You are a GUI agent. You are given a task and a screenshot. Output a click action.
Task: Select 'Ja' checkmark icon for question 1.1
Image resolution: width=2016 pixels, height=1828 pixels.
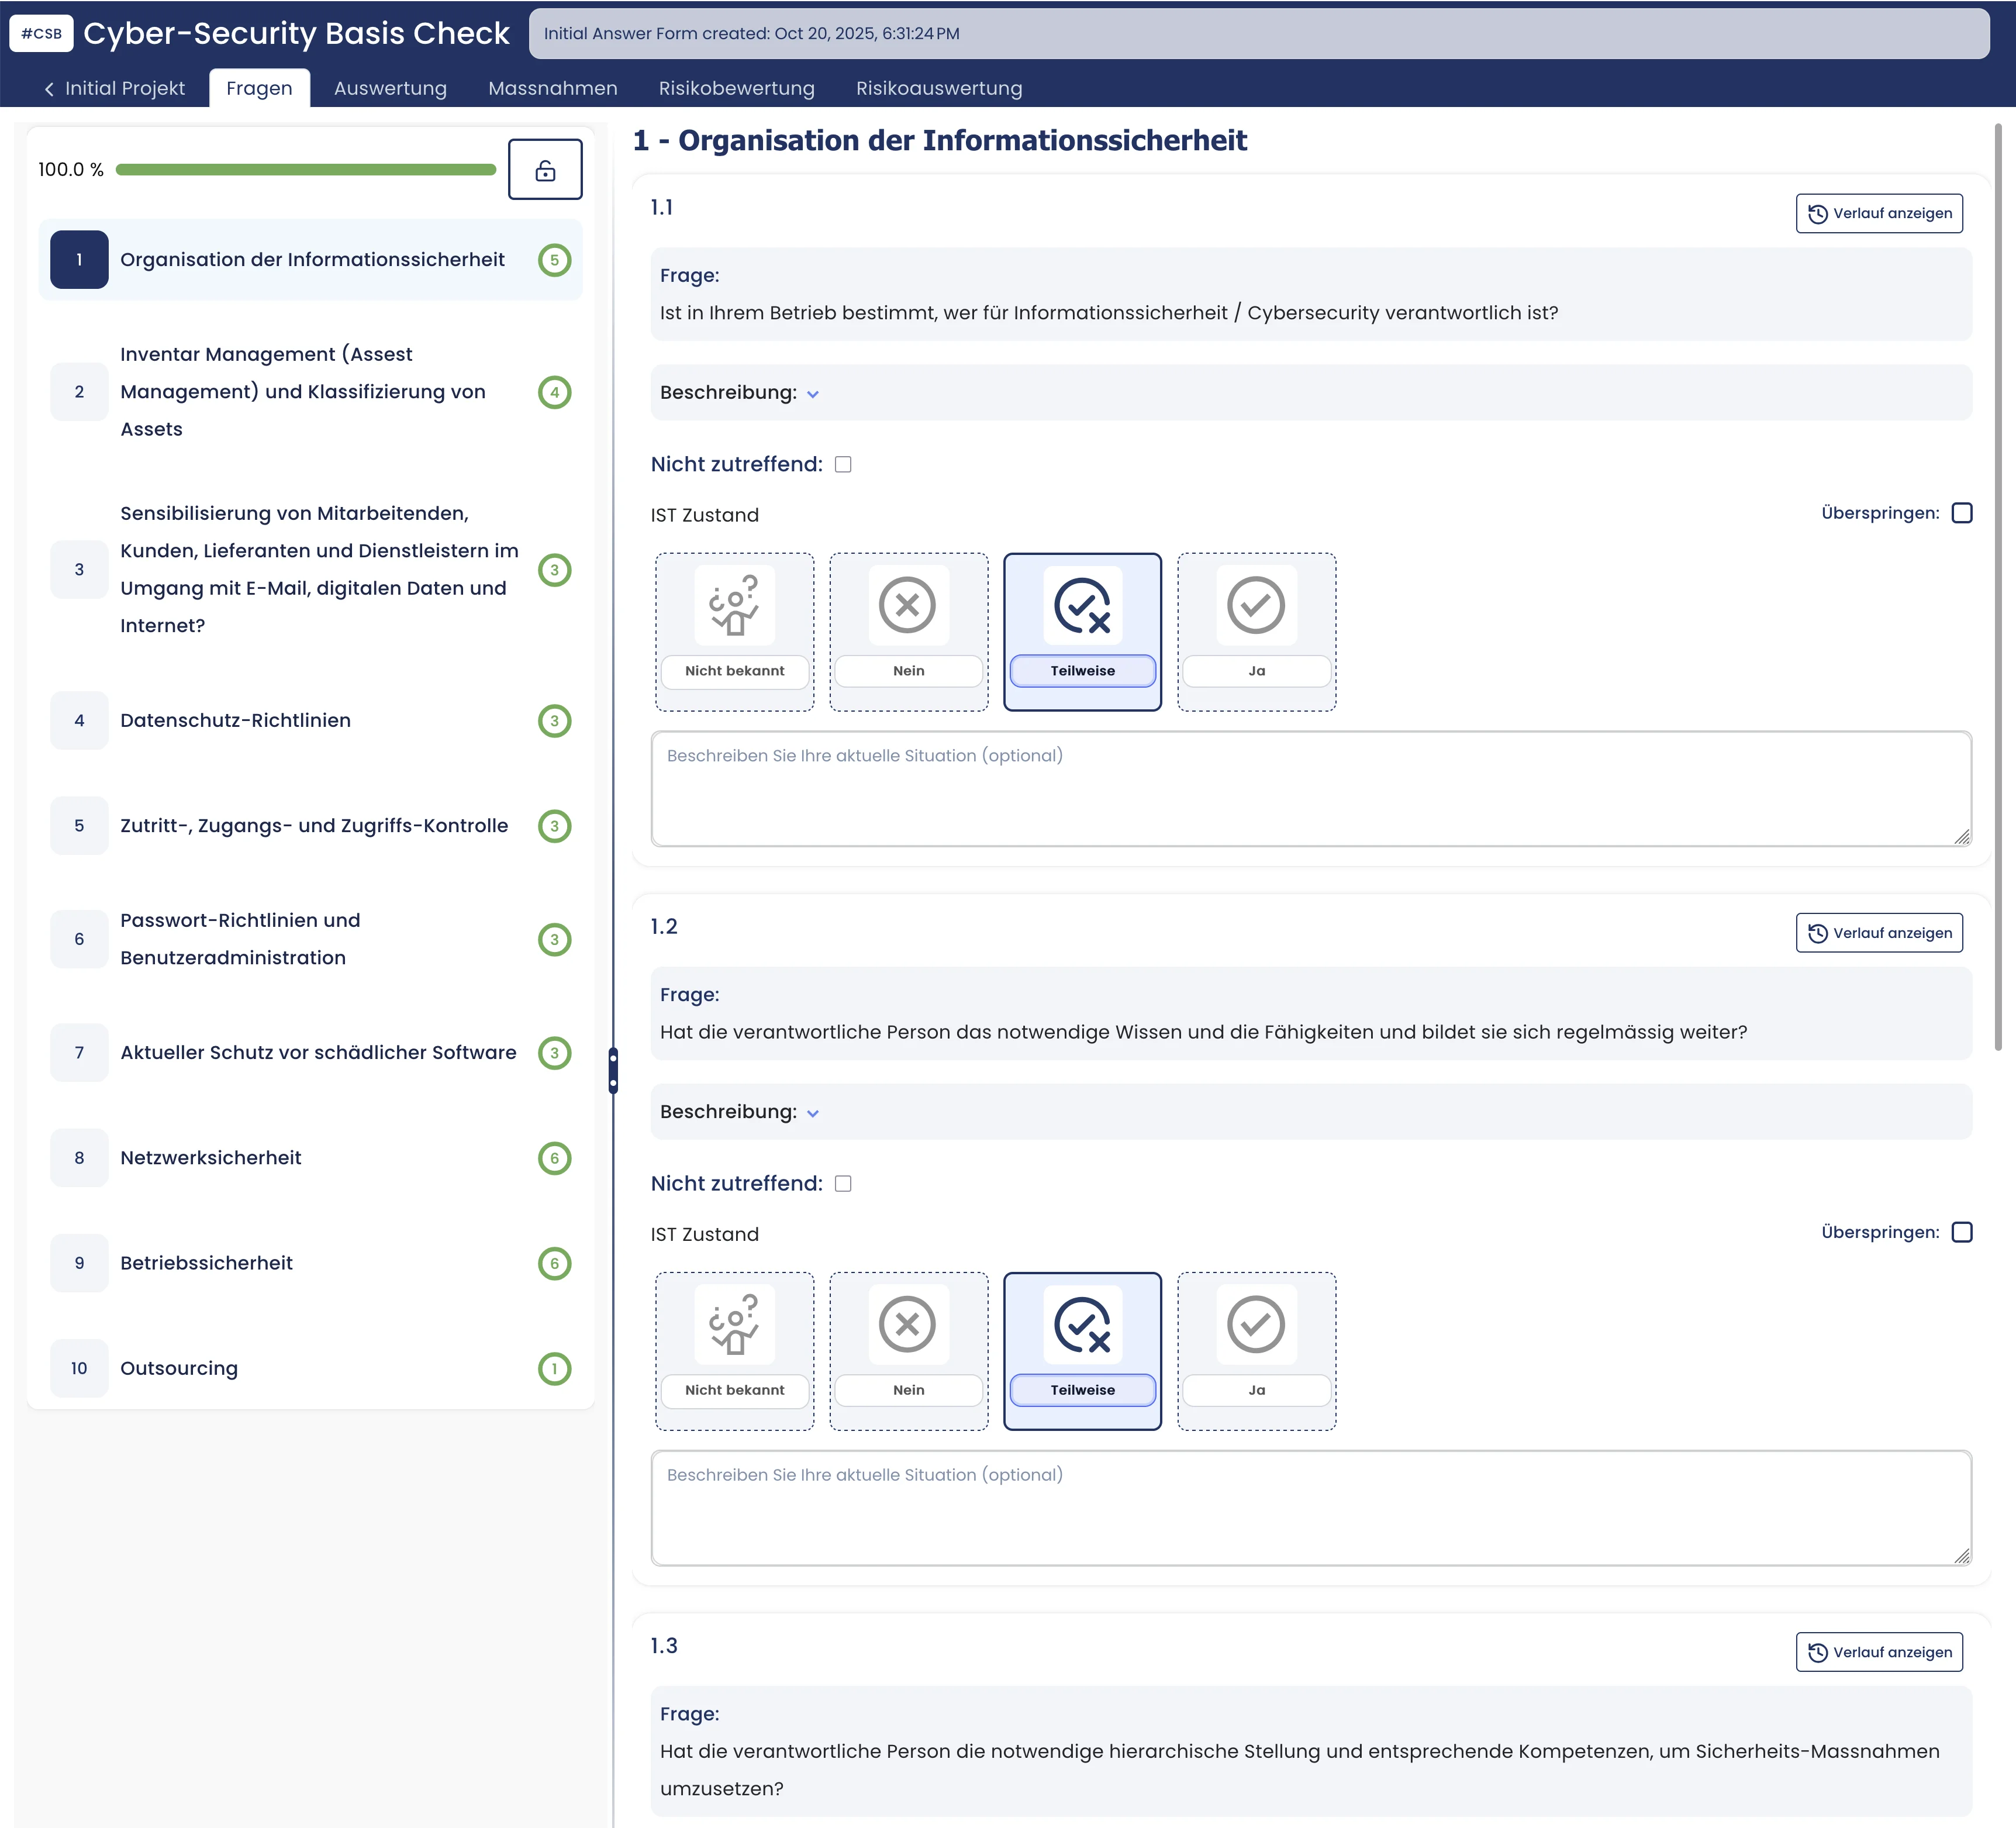pos(1255,605)
